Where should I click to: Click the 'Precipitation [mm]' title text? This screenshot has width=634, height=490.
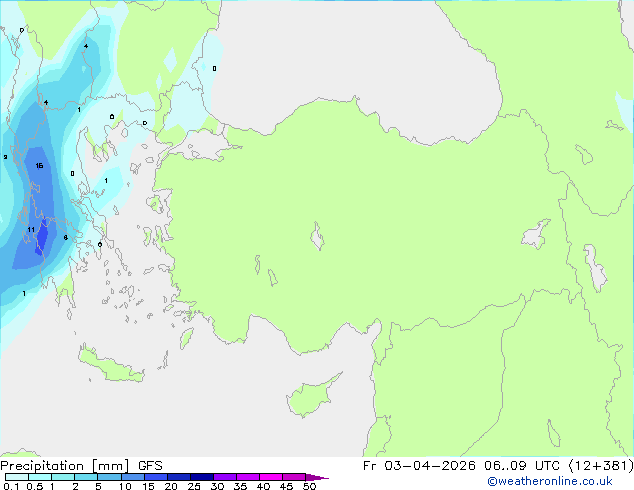coord(65,466)
